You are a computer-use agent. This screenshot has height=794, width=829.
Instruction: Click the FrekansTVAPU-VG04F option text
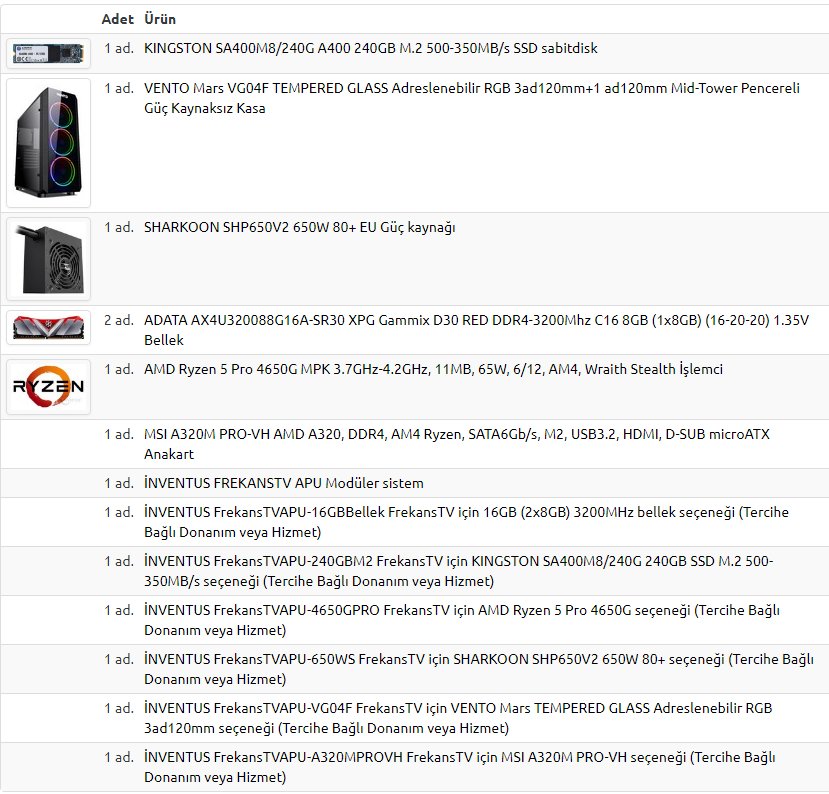(x=458, y=718)
